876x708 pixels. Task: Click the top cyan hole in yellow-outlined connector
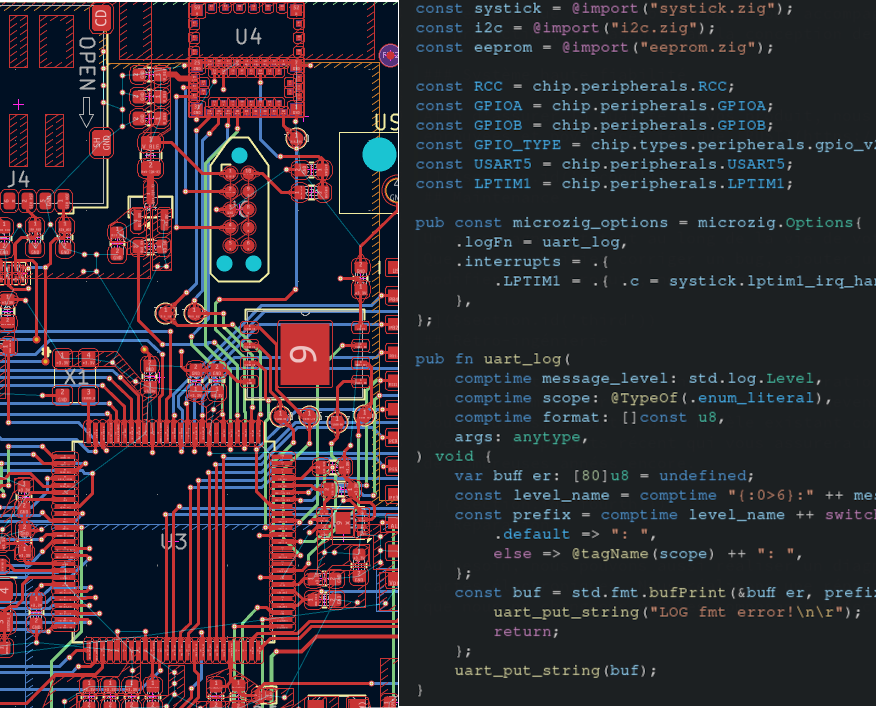(240, 155)
